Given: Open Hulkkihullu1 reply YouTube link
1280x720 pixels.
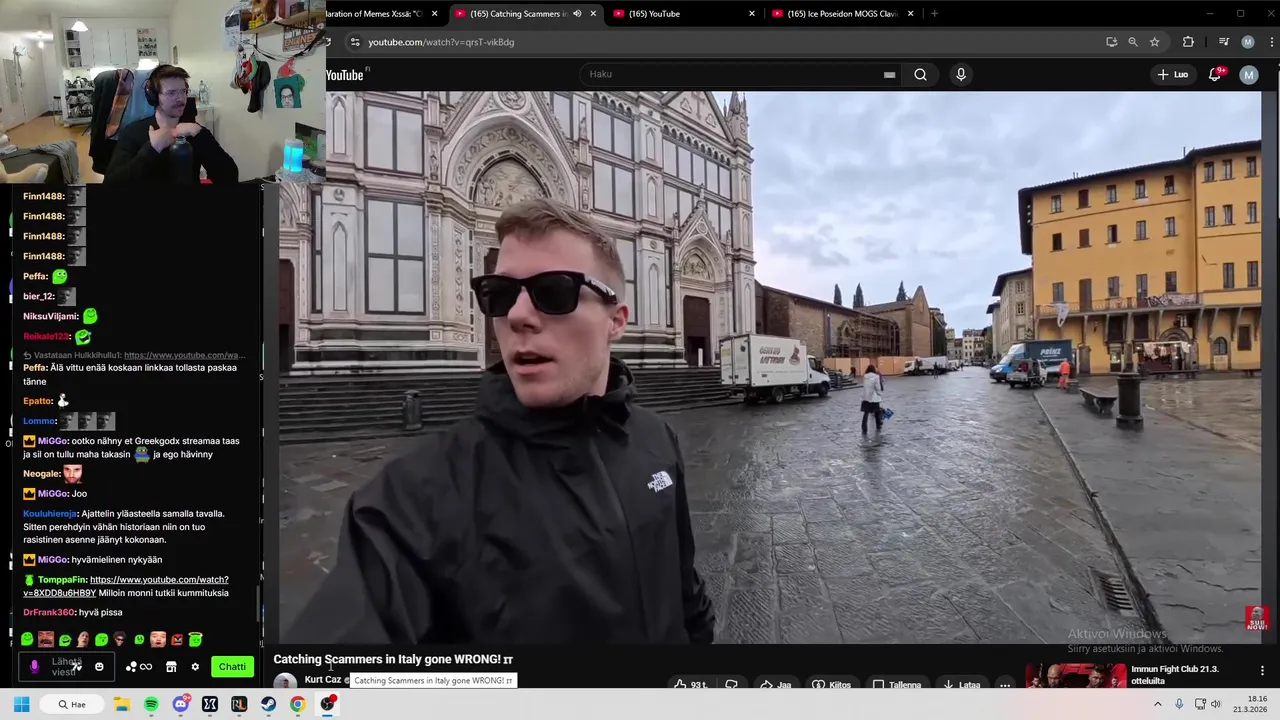Looking at the screenshot, I should pyautogui.click(x=184, y=355).
